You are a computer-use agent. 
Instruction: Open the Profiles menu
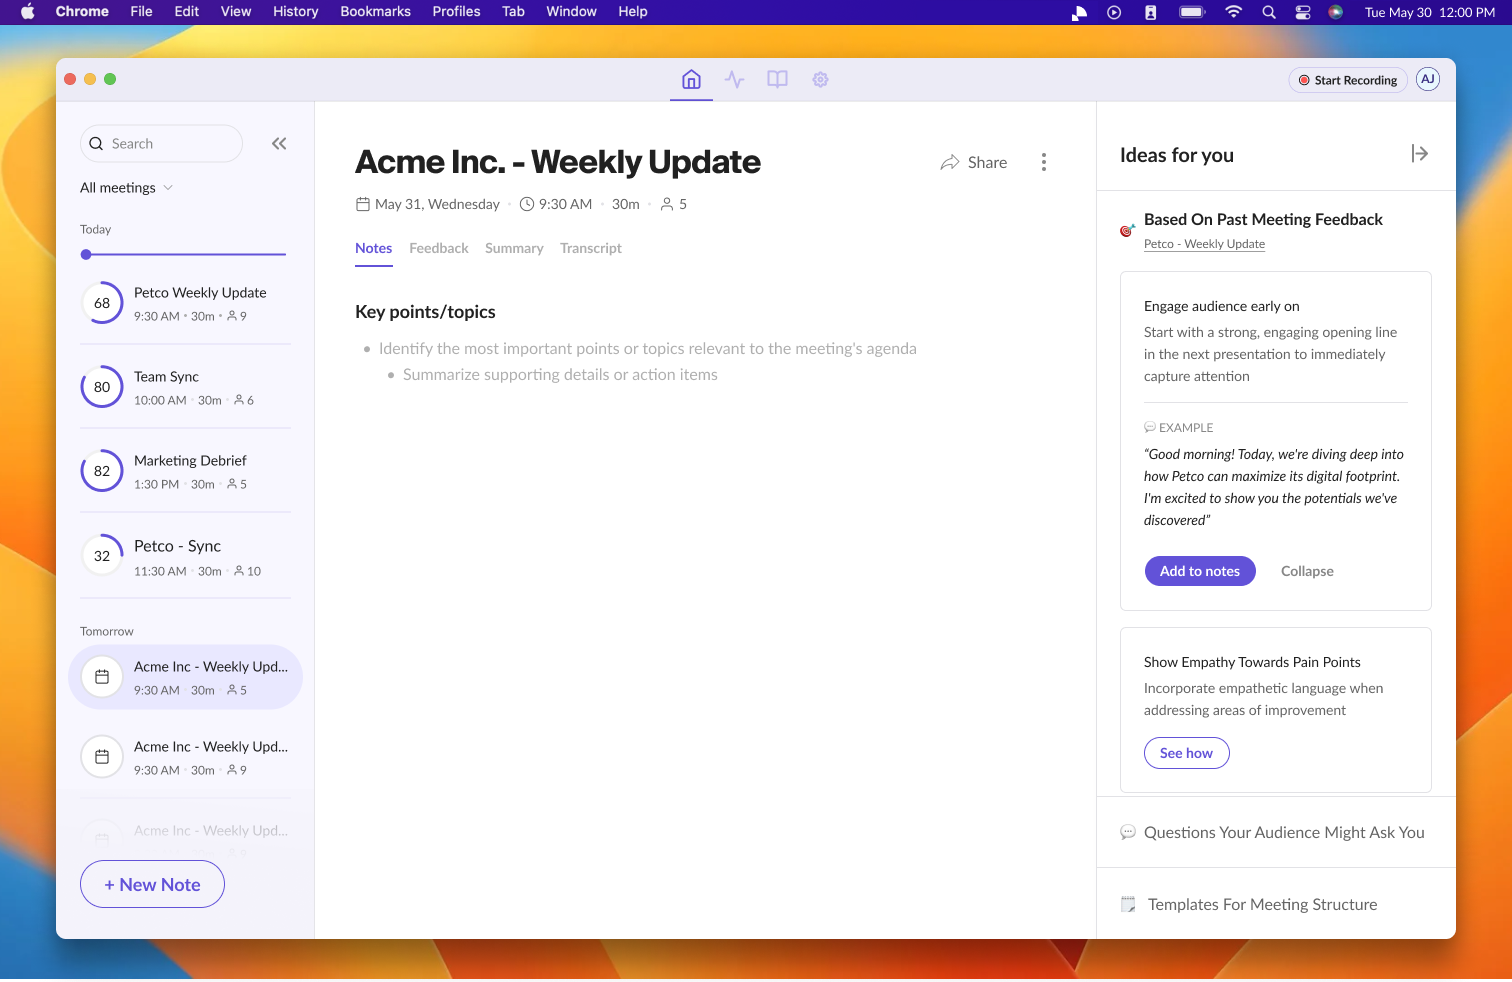point(457,12)
